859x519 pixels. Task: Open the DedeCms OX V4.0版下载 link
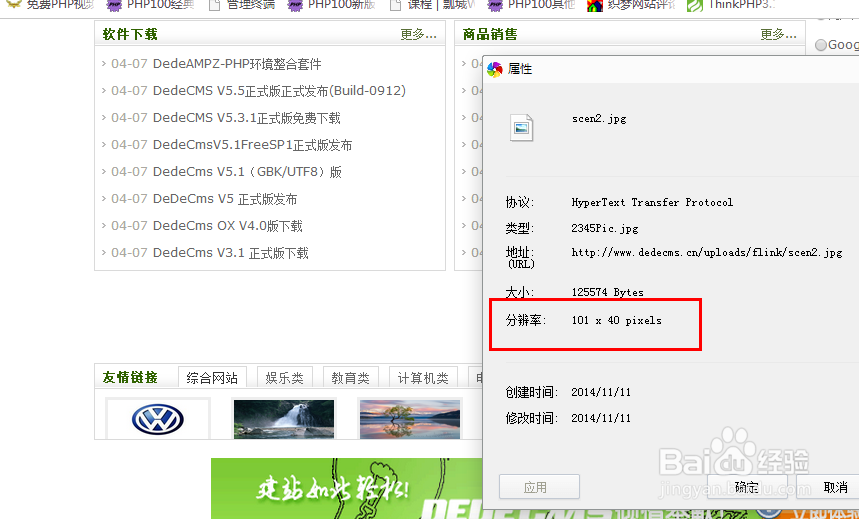(227, 225)
